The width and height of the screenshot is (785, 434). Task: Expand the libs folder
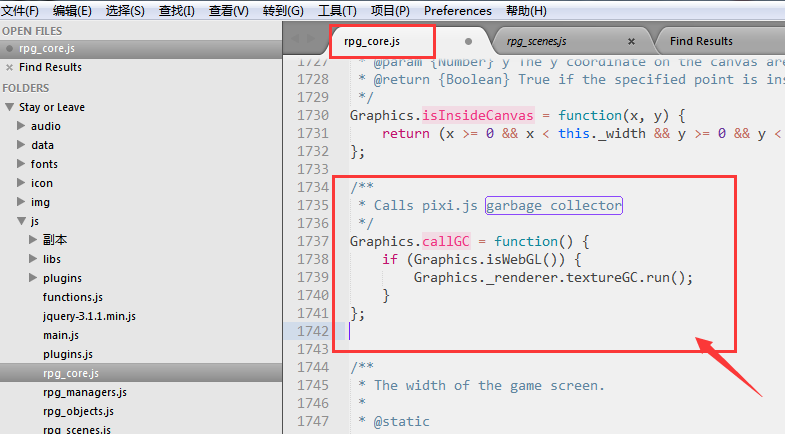[33, 259]
